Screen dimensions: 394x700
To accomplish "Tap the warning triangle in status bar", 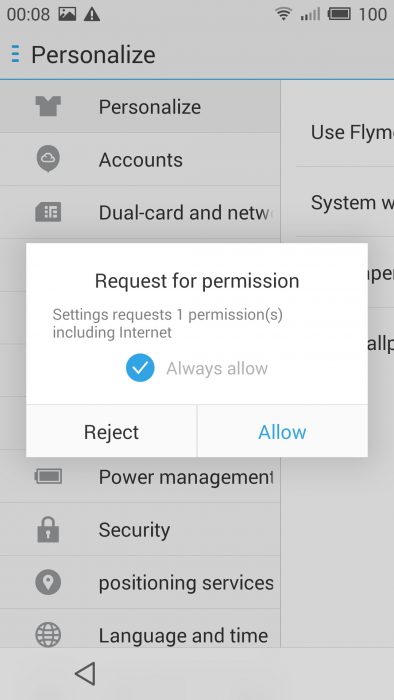I will 92,15.
